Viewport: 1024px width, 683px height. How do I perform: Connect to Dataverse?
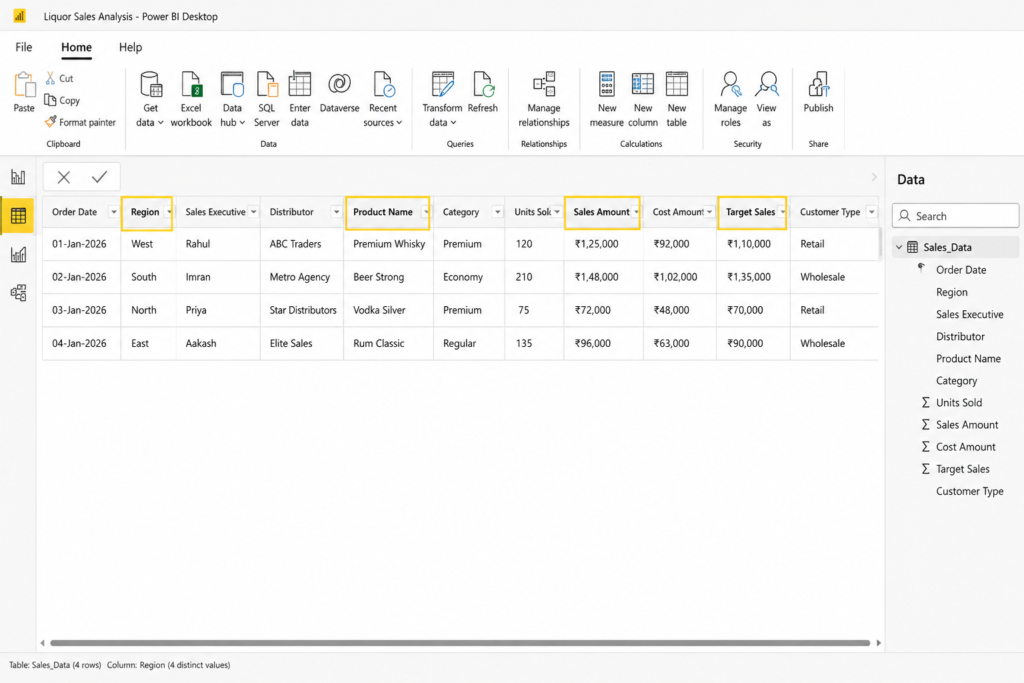click(339, 92)
